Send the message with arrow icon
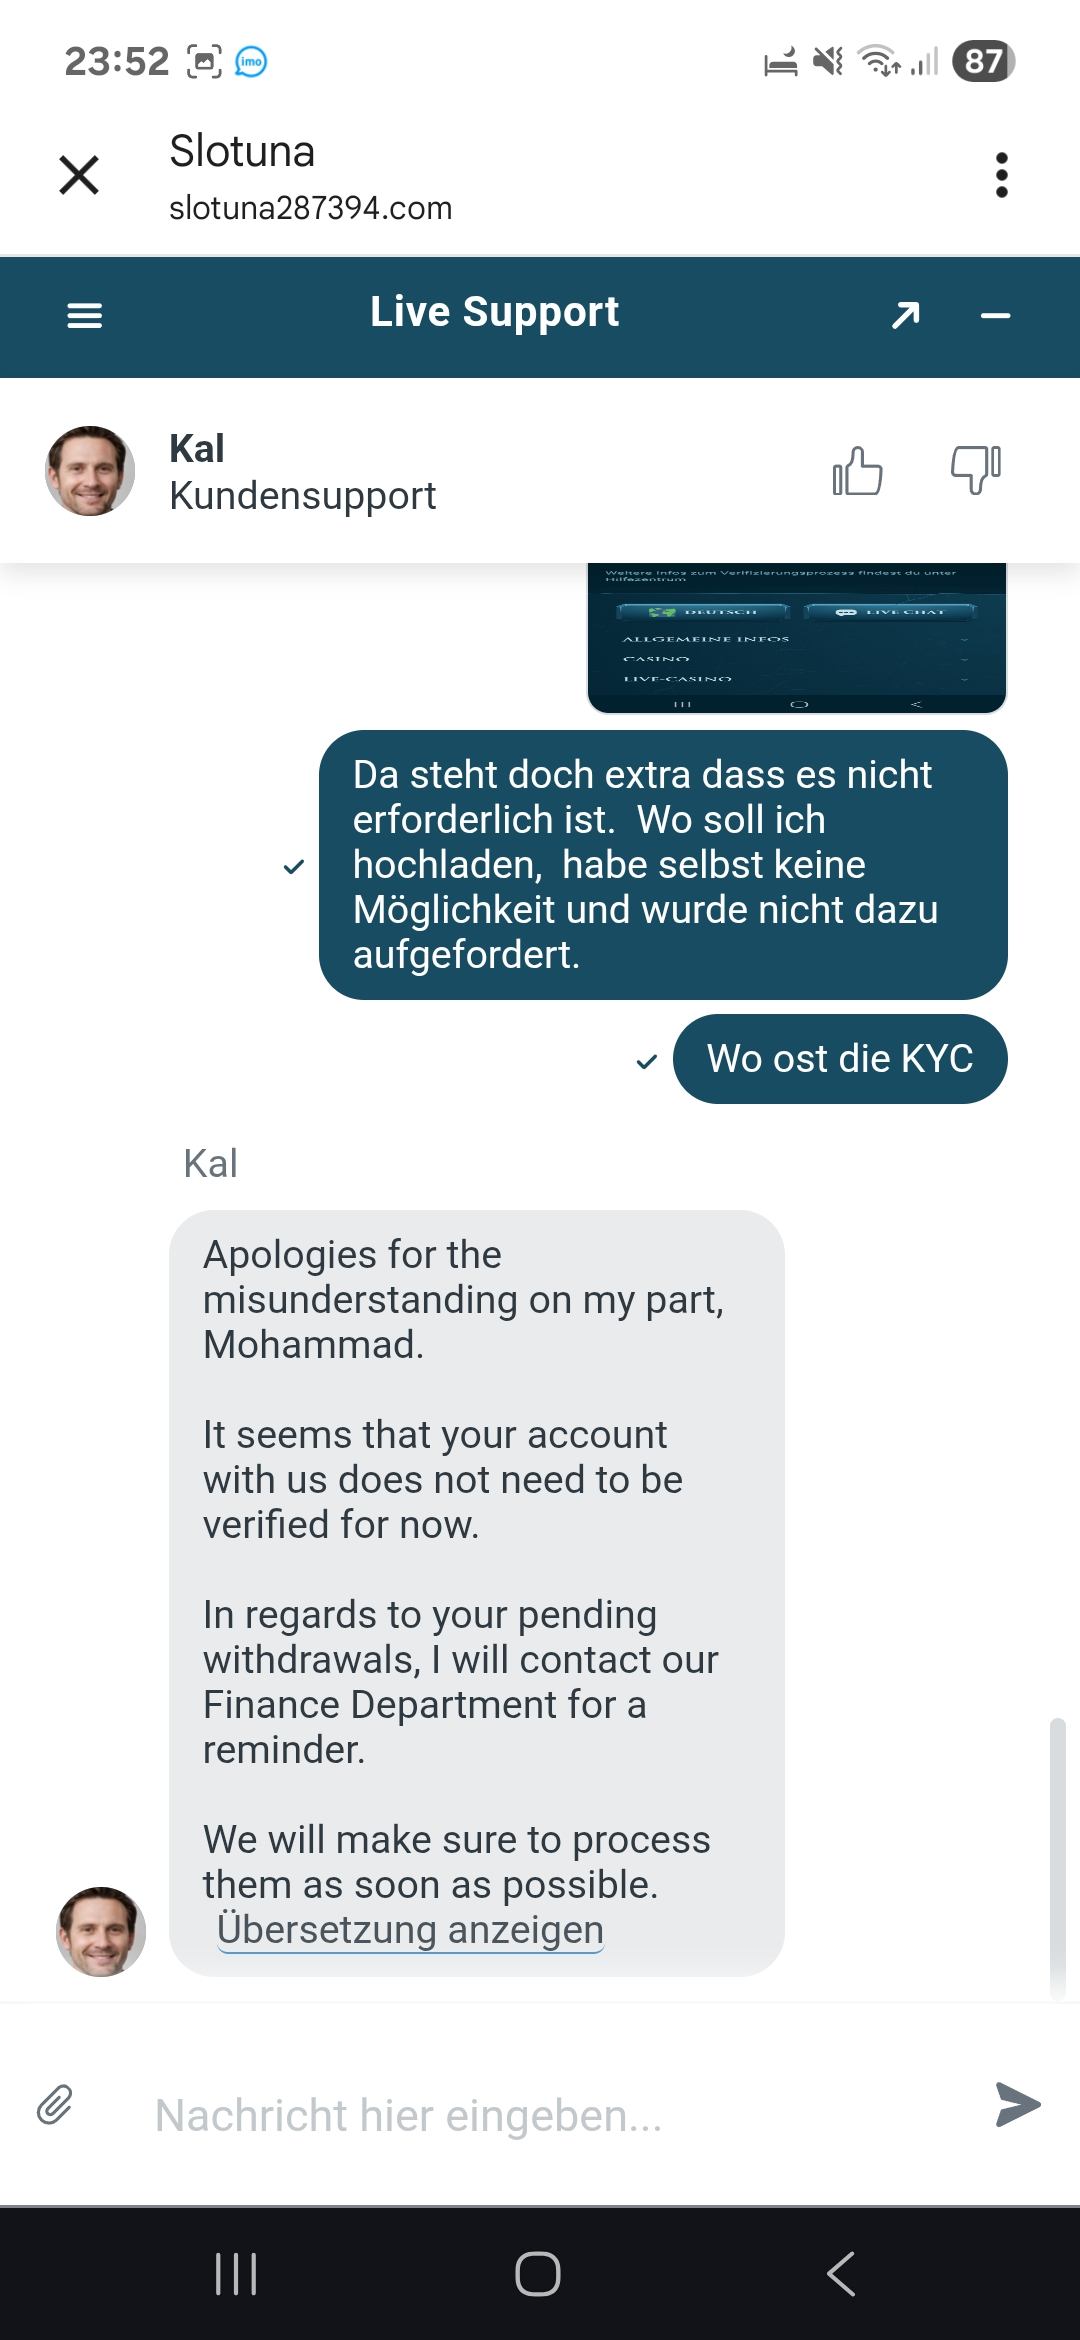This screenshot has height=2340, width=1080. (x=1017, y=2104)
